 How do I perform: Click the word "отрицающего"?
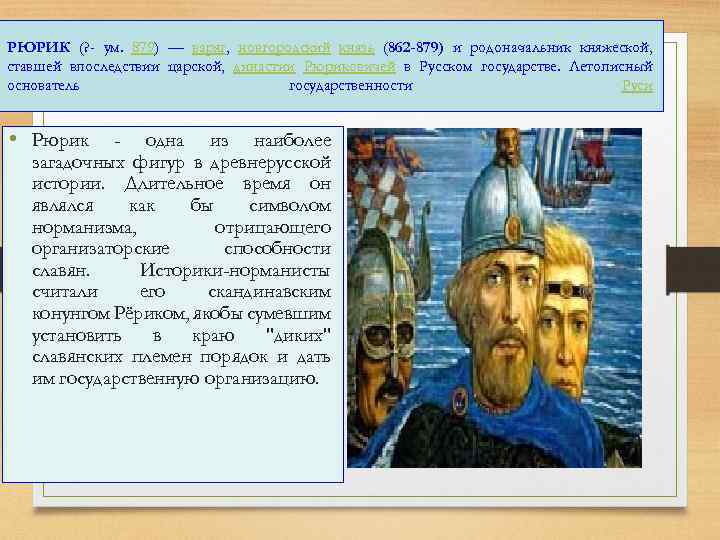pyautogui.click(x=273, y=228)
